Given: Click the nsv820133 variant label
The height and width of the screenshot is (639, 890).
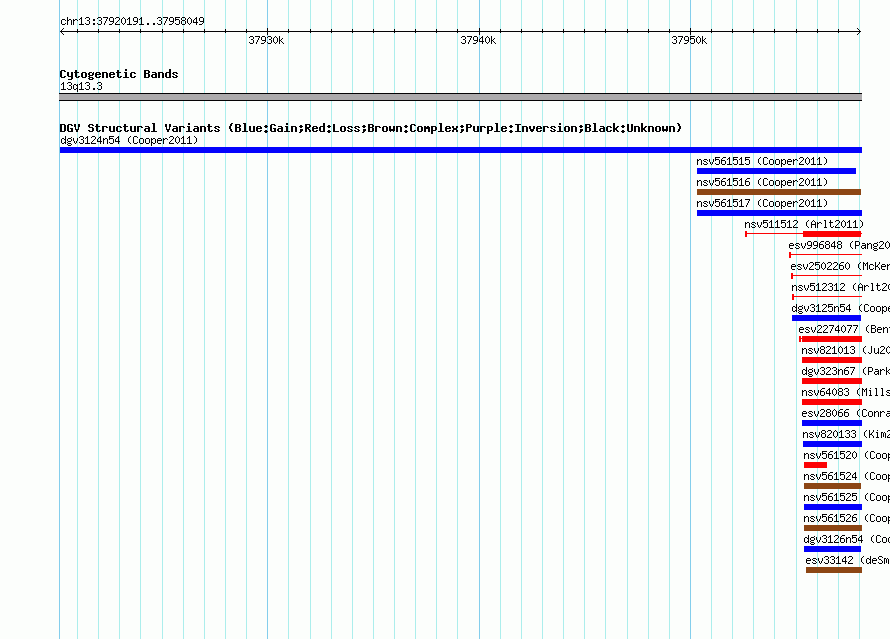Looking at the screenshot, I should 846,434.
